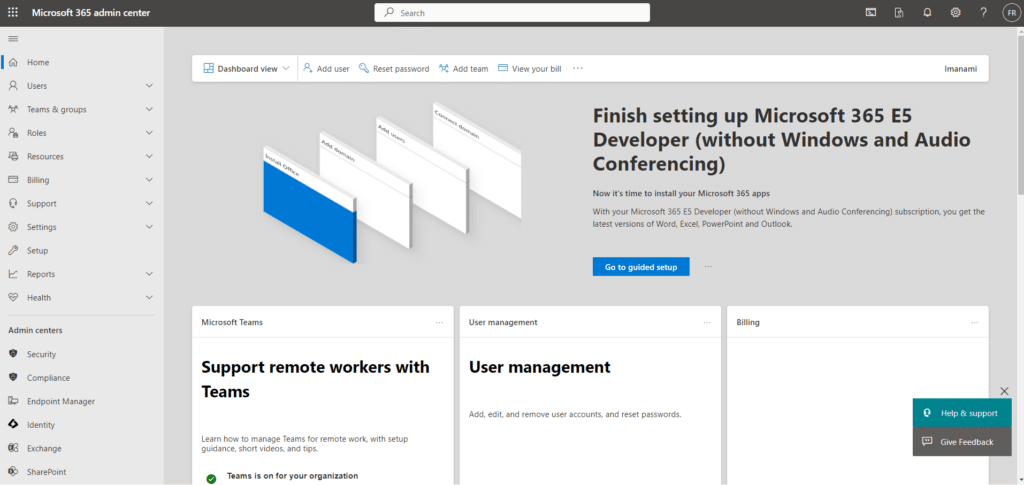Click the Endpoint Manager icon

pyautogui.click(x=13, y=401)
